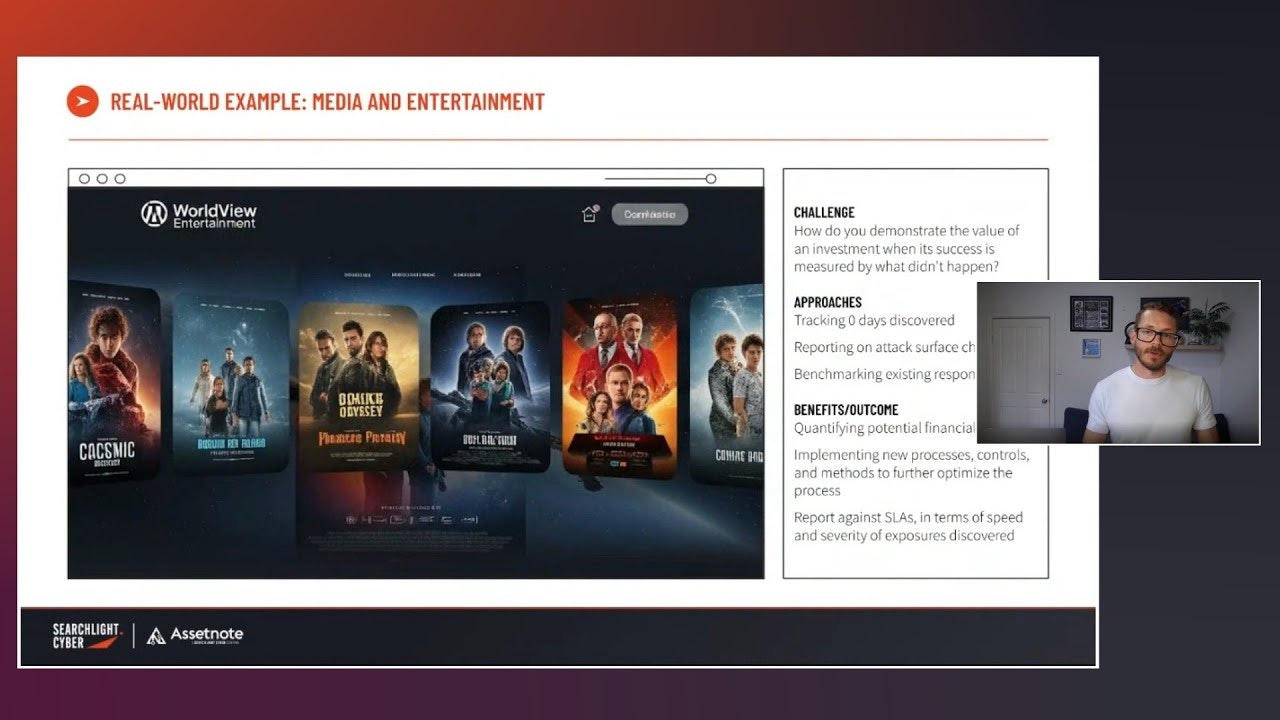Click the gray pill button in WorldView header
The height and width of the screenshot is (720, 1280).
click(x=650, y=214)
